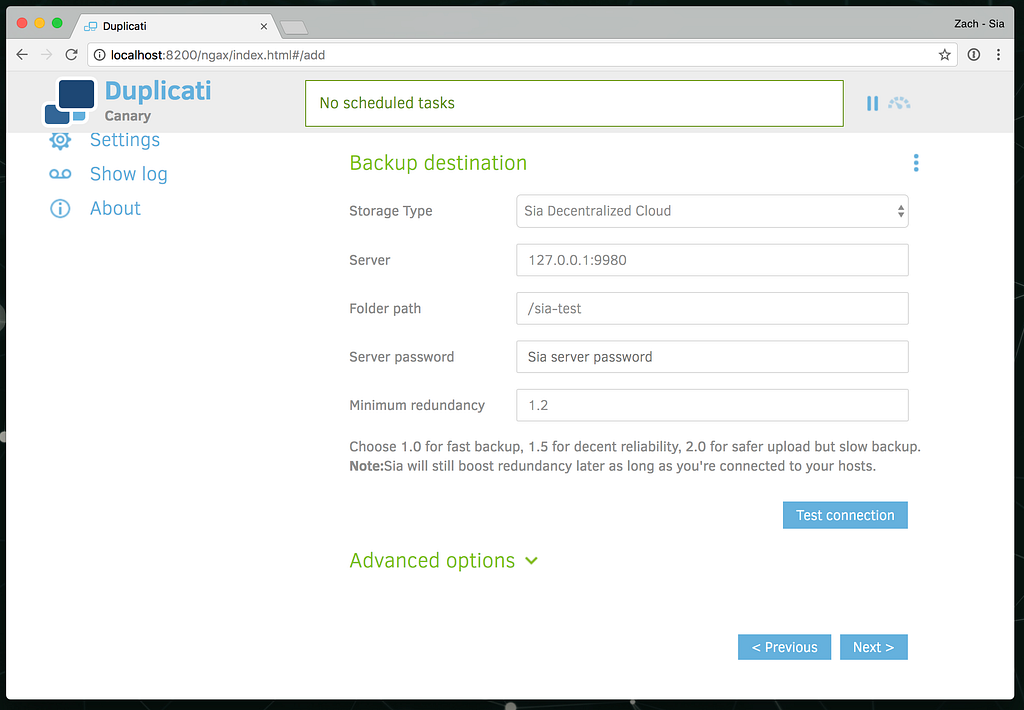Click the About info icon
Image resolution: width=1024 pixels, height=710 pixels.
click(60, 208)
